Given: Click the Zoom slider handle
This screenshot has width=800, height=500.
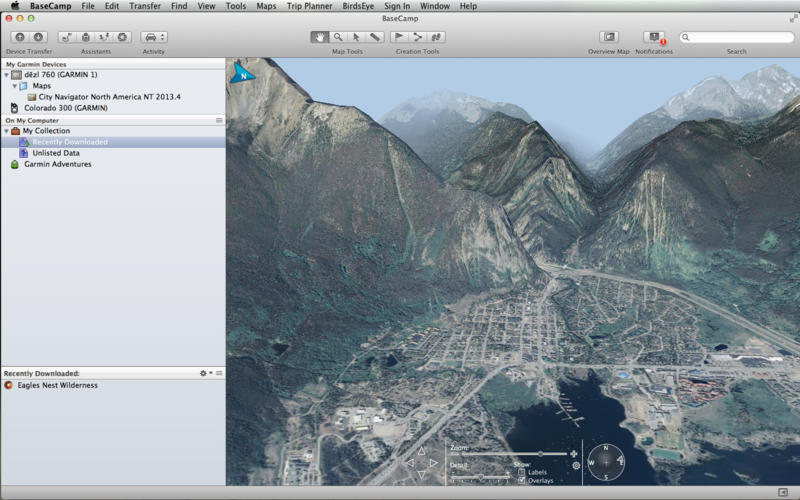Looking at the screenshot, I should (x=541, y=454).
